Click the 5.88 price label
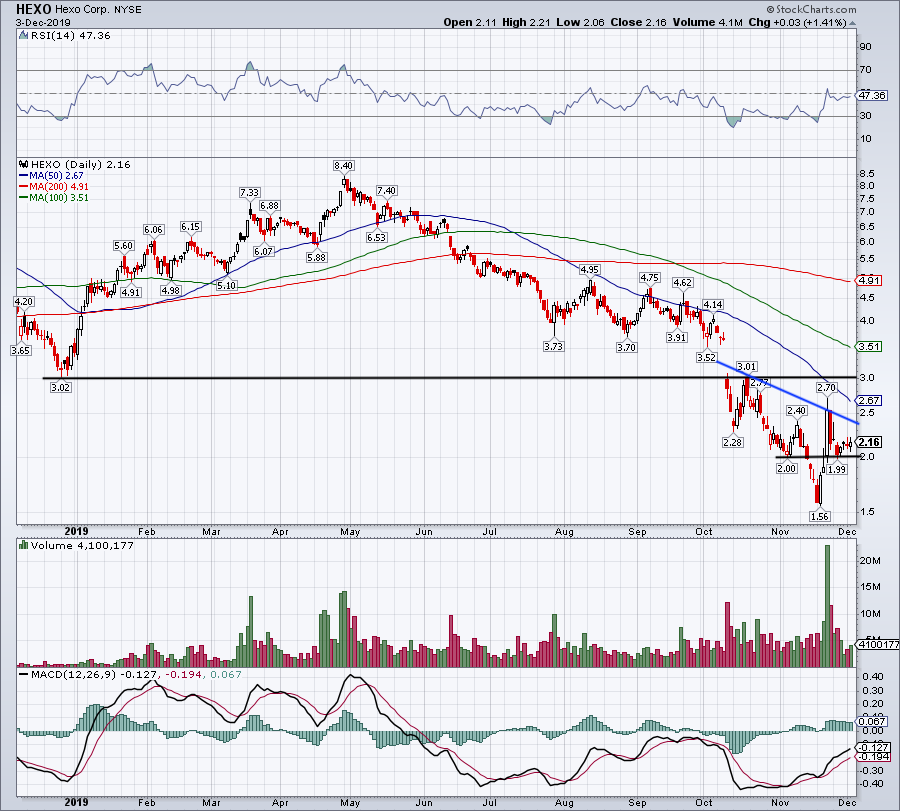This screenshot has height=811, width=900. (316, 258)
